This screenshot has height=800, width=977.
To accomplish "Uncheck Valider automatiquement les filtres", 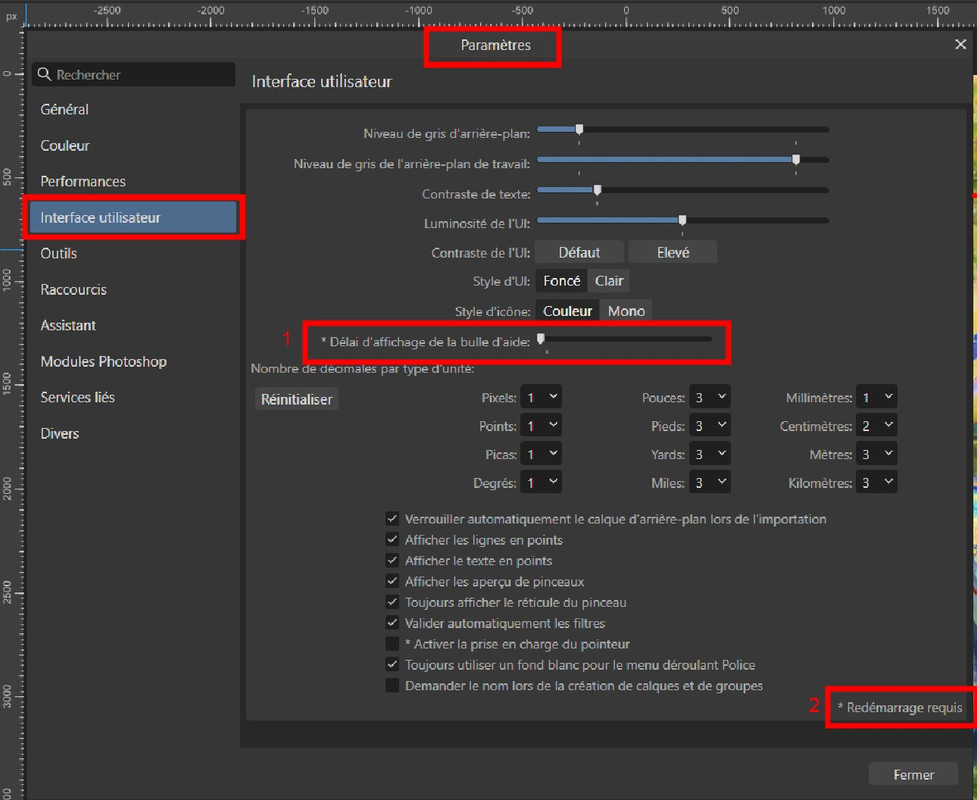I will (x=392, y=622).
